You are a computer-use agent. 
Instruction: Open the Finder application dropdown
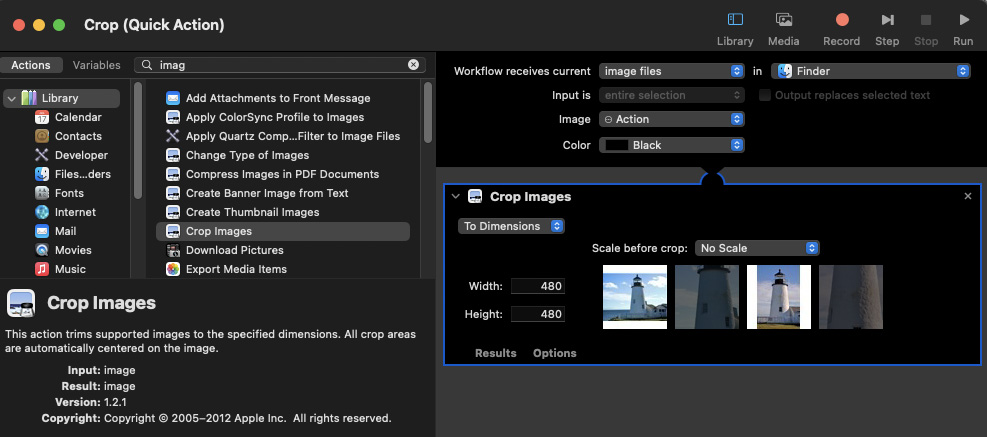tap(871, 71)
